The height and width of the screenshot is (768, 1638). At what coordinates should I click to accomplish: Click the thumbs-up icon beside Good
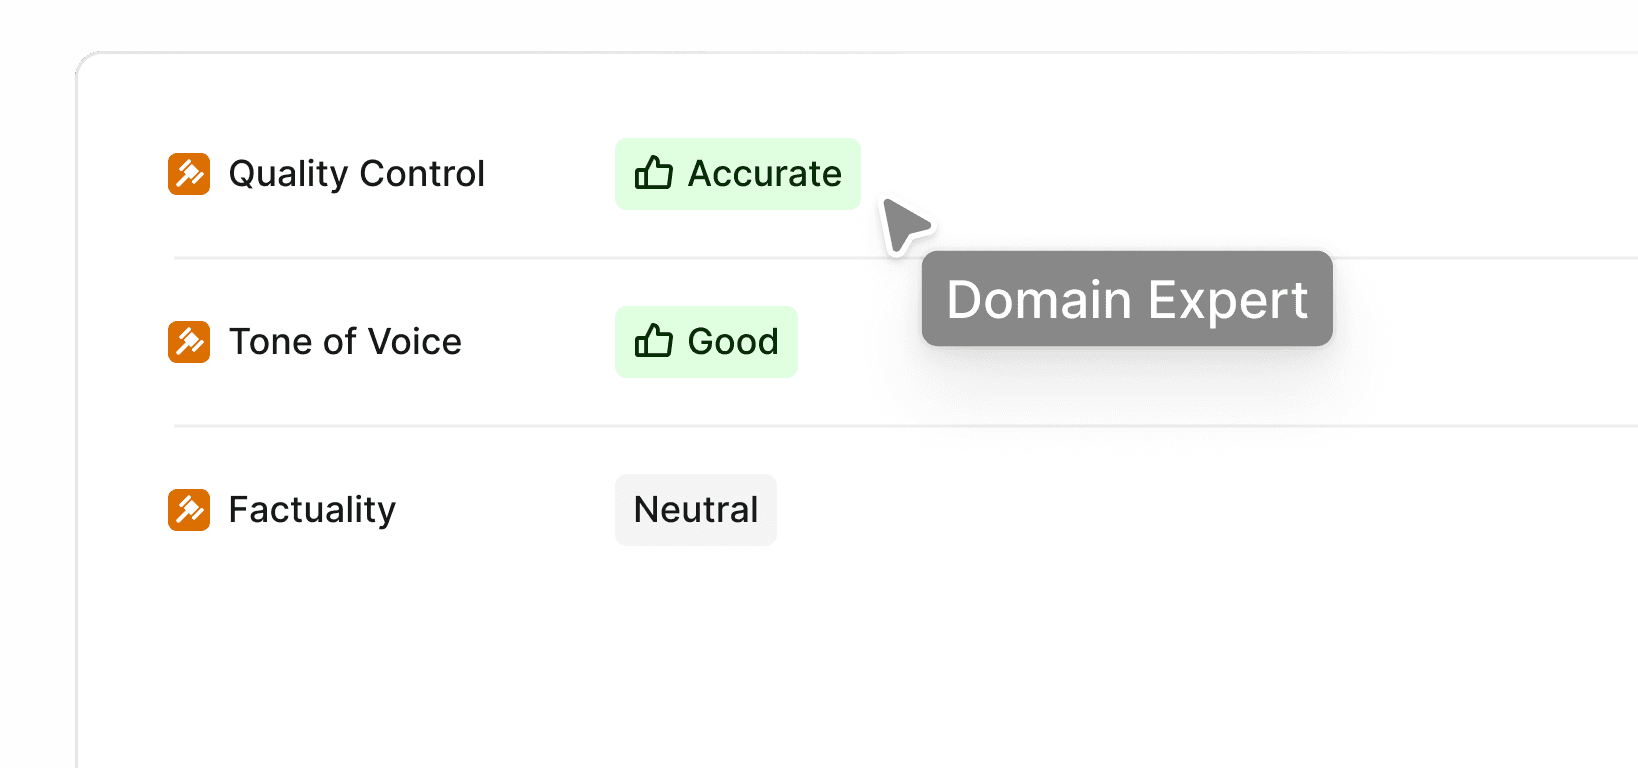click(653, 342)
